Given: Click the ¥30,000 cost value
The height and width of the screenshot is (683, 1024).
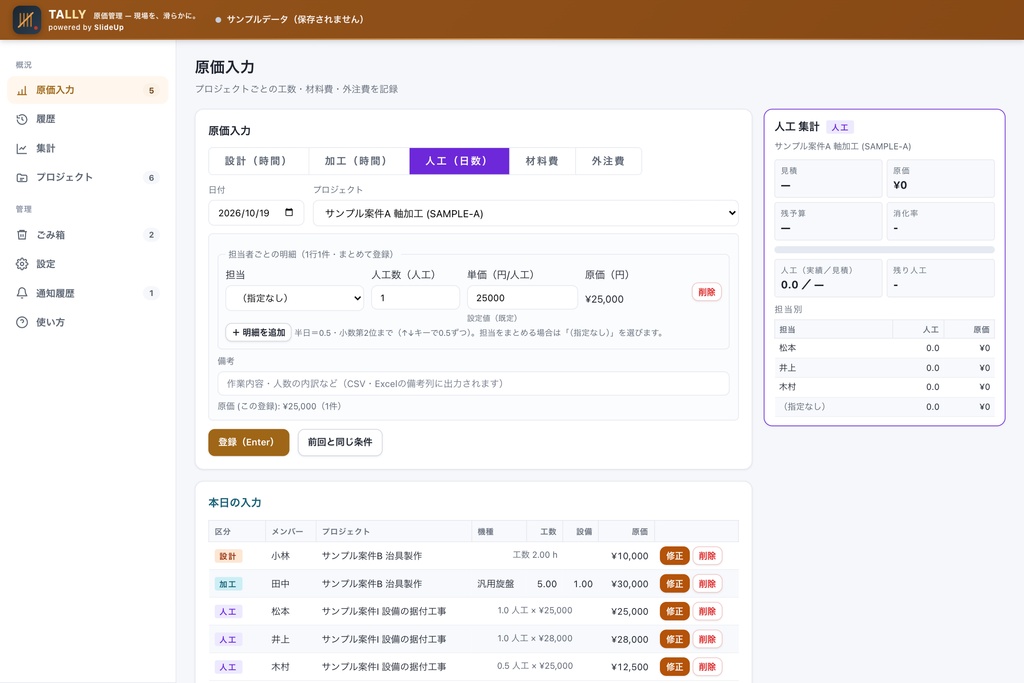Looking at the screenshot, I should tap(630, 584).
